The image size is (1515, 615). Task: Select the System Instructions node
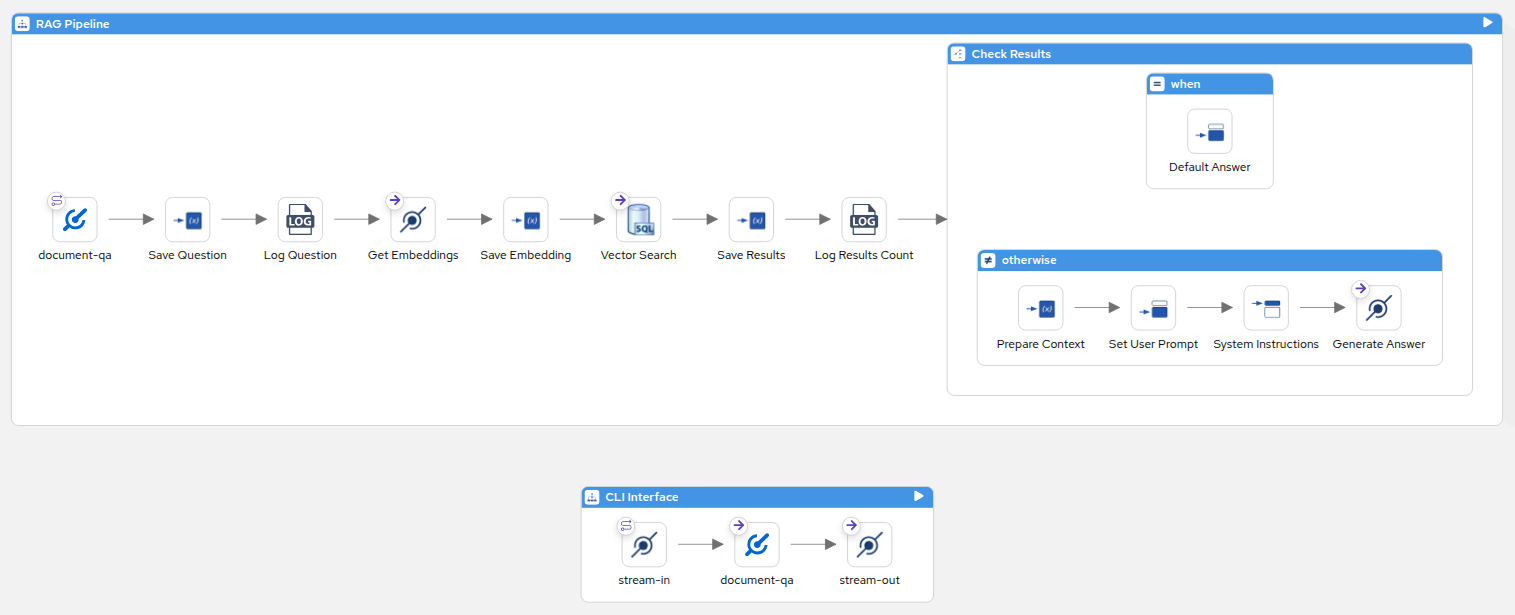1266,308
